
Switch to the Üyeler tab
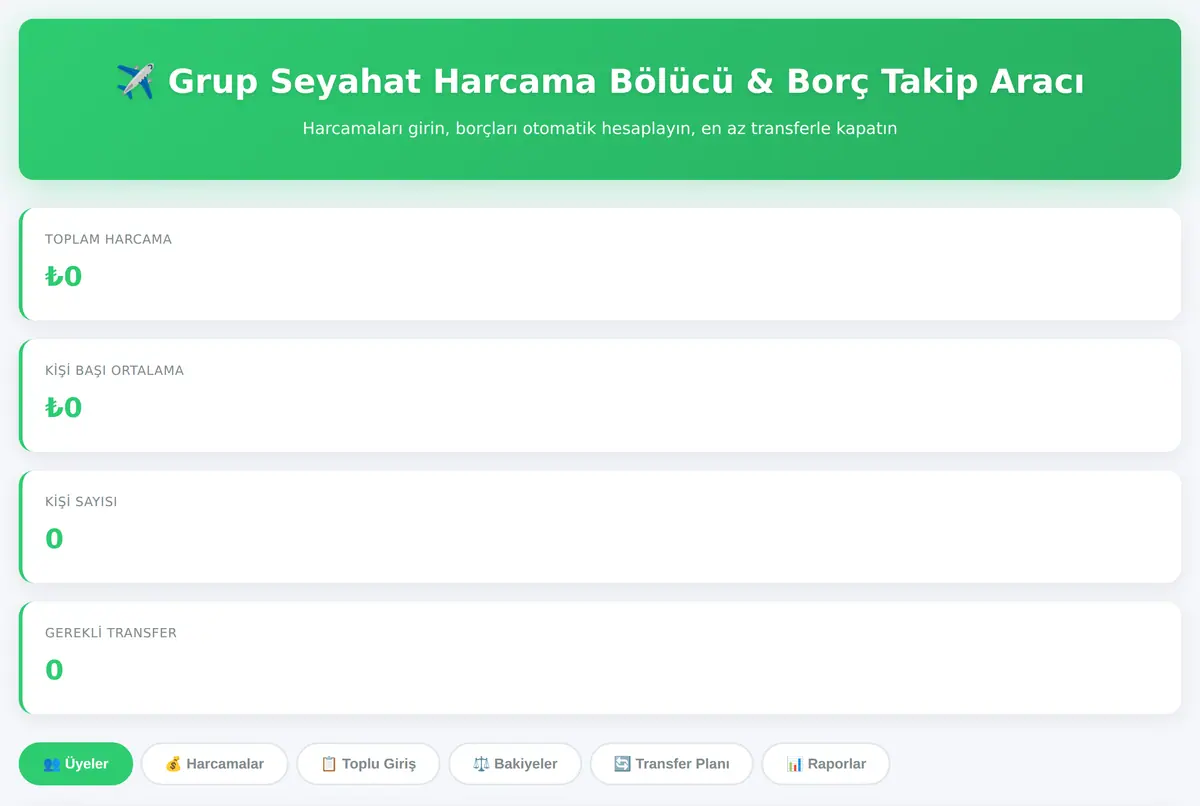pyautogui.click(x=76, y=764)
